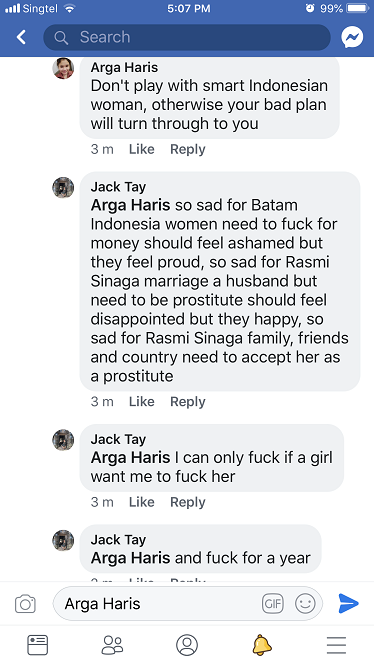Tap the Search field in the header

tap(187, 37)
